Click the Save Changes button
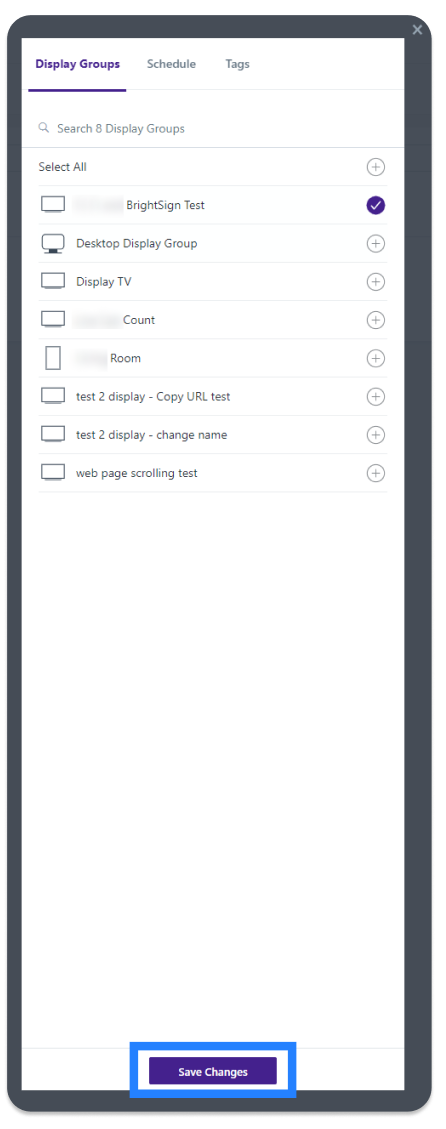446x1129 pixels. pyautogui.click(x=213, y=1071)
